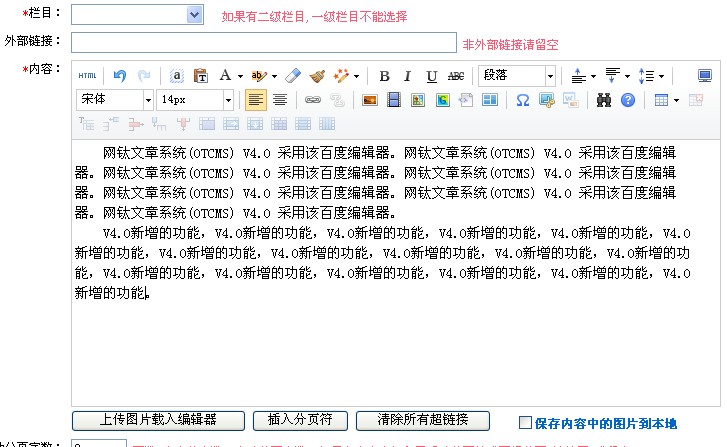Click the insert table grid icon
Viewport: 727px width, 447px height.
[661, 100]
